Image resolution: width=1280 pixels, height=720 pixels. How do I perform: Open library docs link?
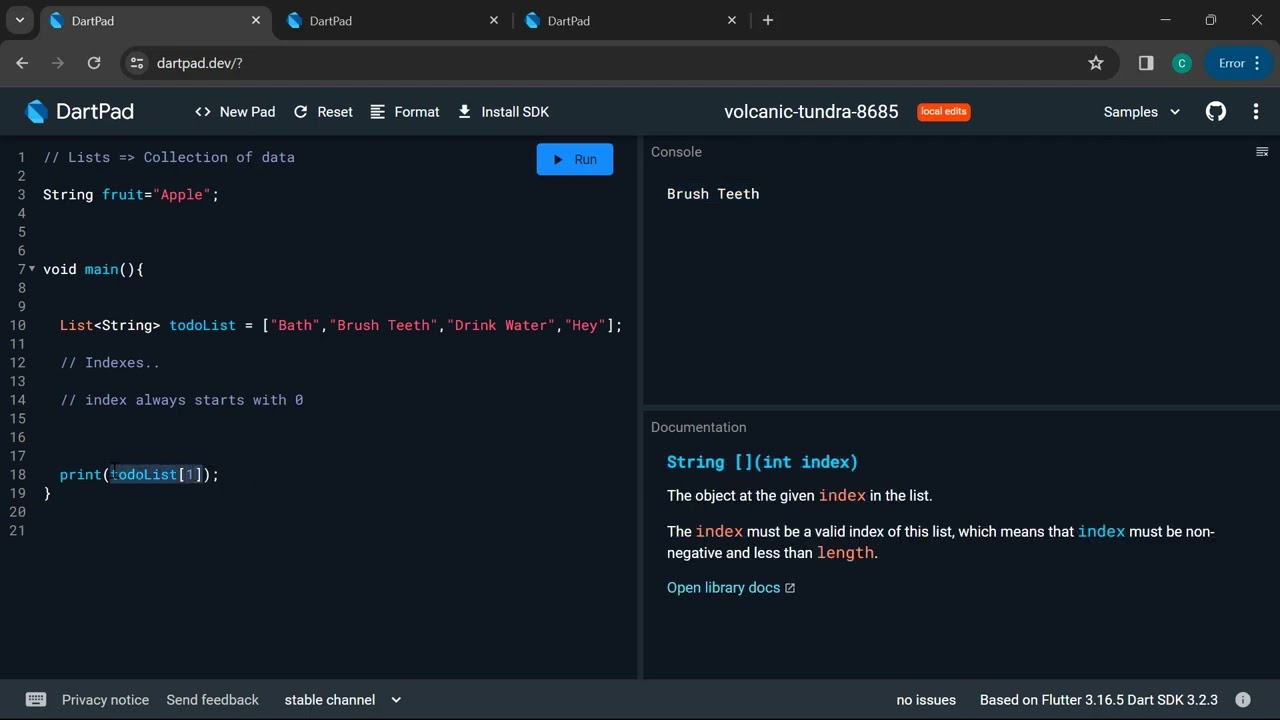point(731,588)
